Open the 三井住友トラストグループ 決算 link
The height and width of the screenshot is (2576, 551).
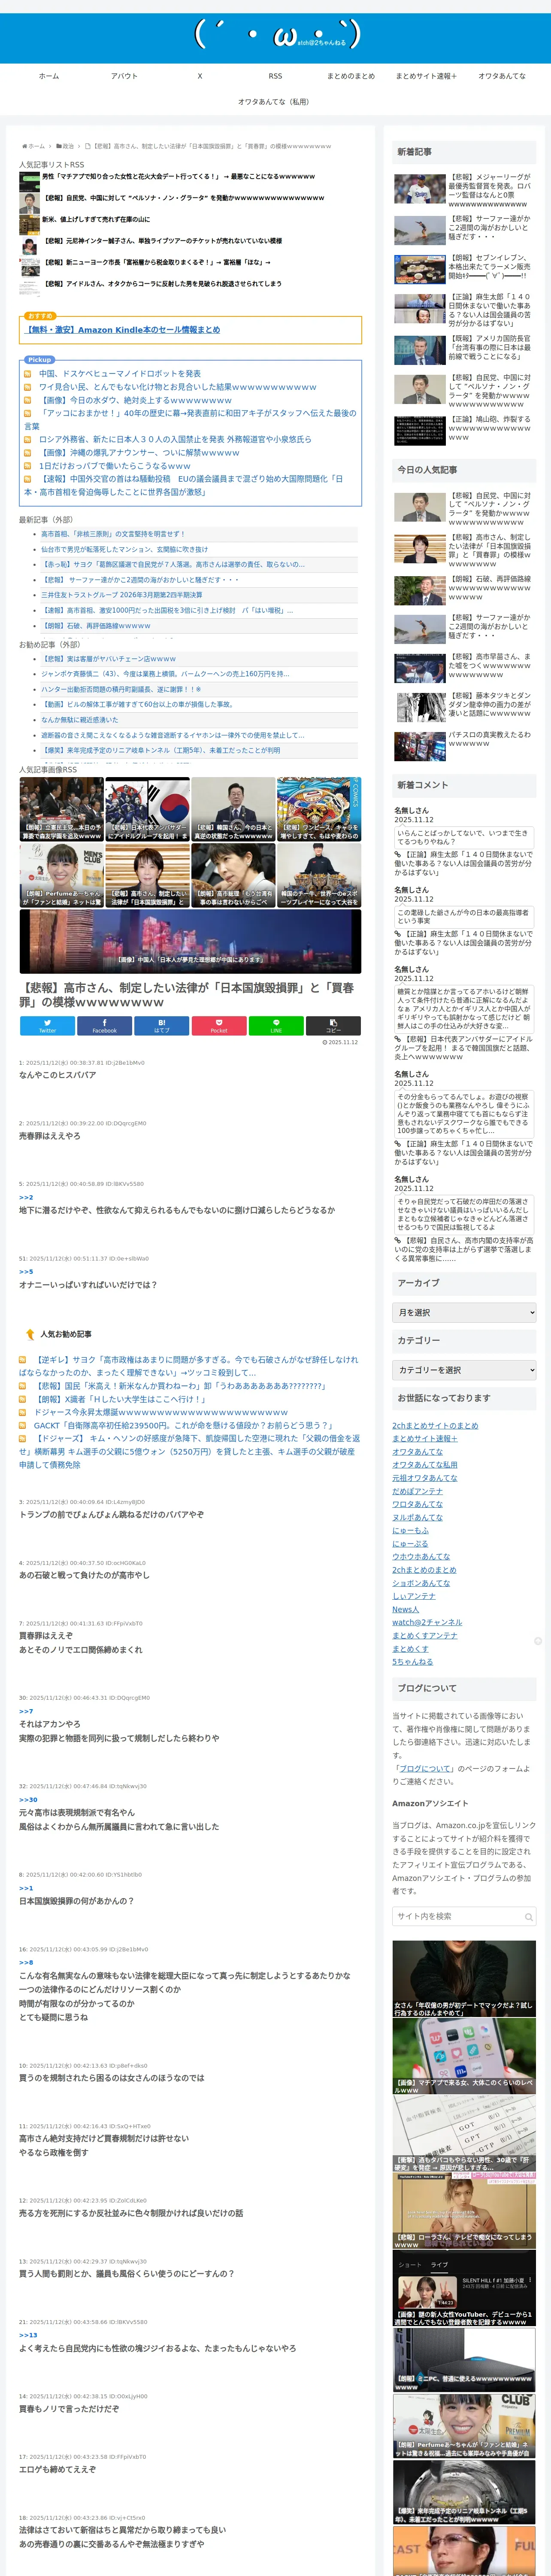click(x=121, y=594)
